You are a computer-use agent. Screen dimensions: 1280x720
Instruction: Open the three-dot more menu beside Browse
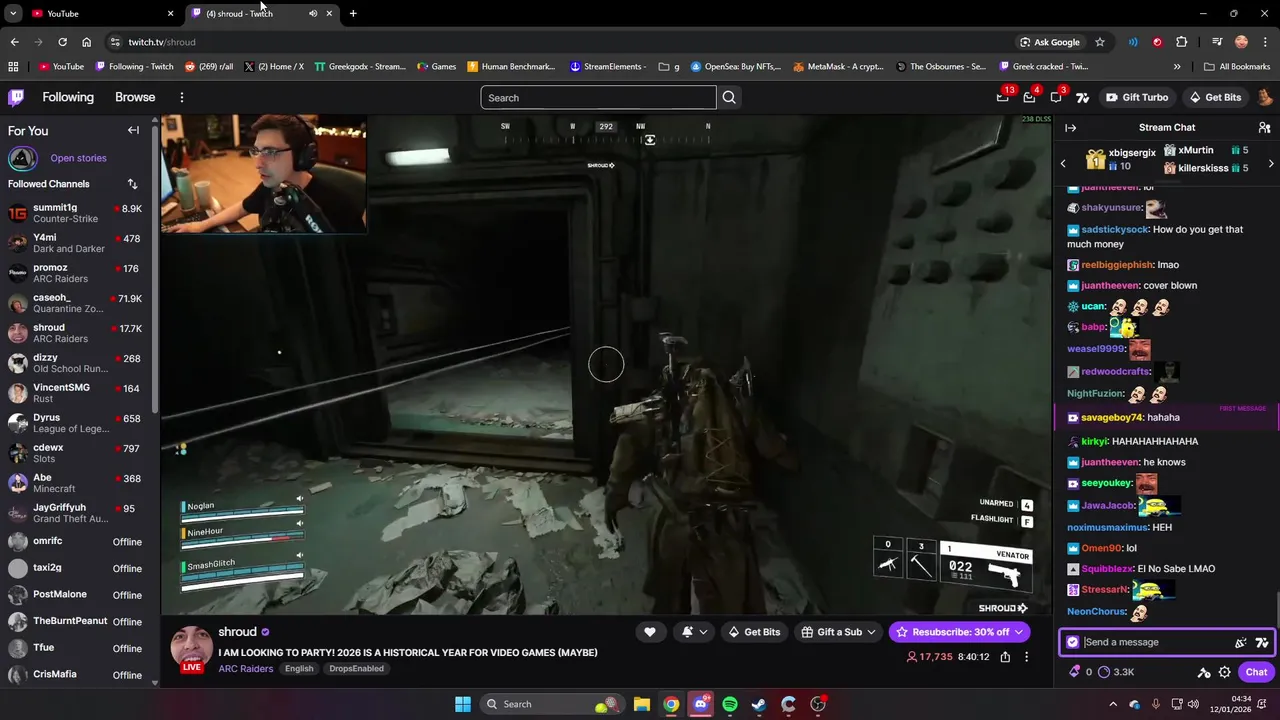click(x=182, y=97)
